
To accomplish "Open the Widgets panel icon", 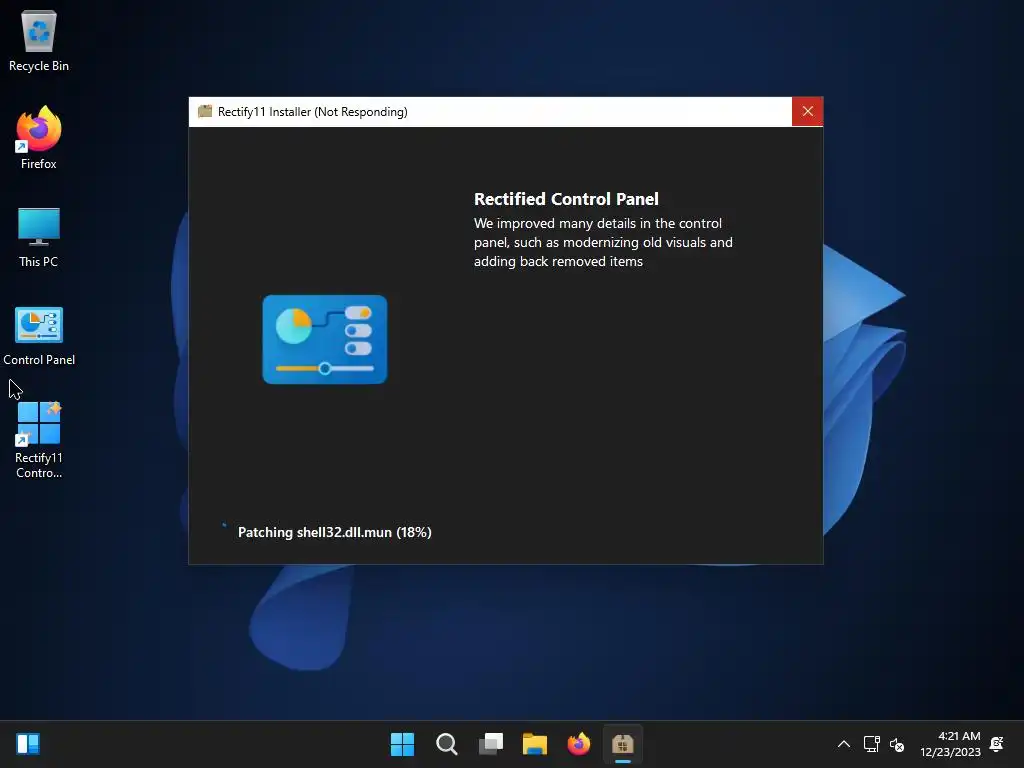I will [x=28, y=744].
